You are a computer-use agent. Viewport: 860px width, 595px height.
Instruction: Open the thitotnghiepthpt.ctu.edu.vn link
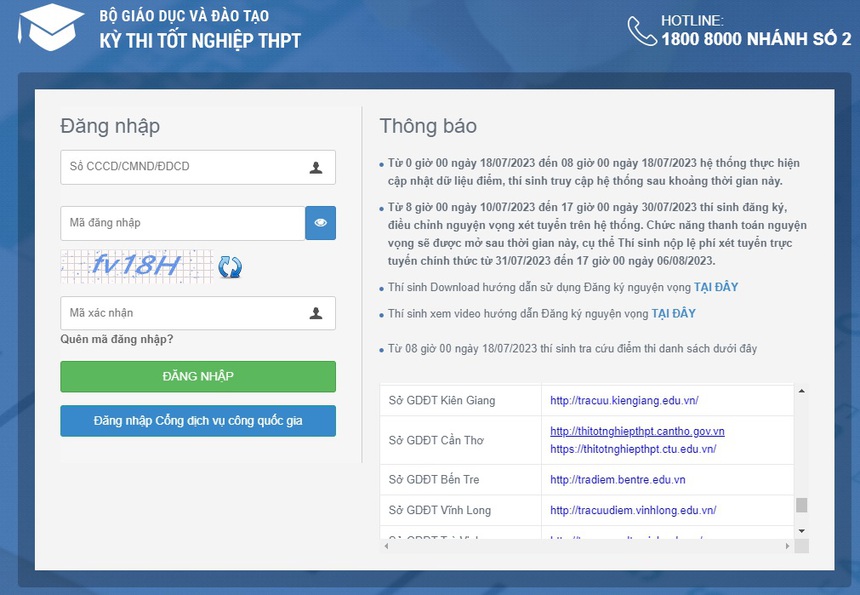(x=633, y=448)
